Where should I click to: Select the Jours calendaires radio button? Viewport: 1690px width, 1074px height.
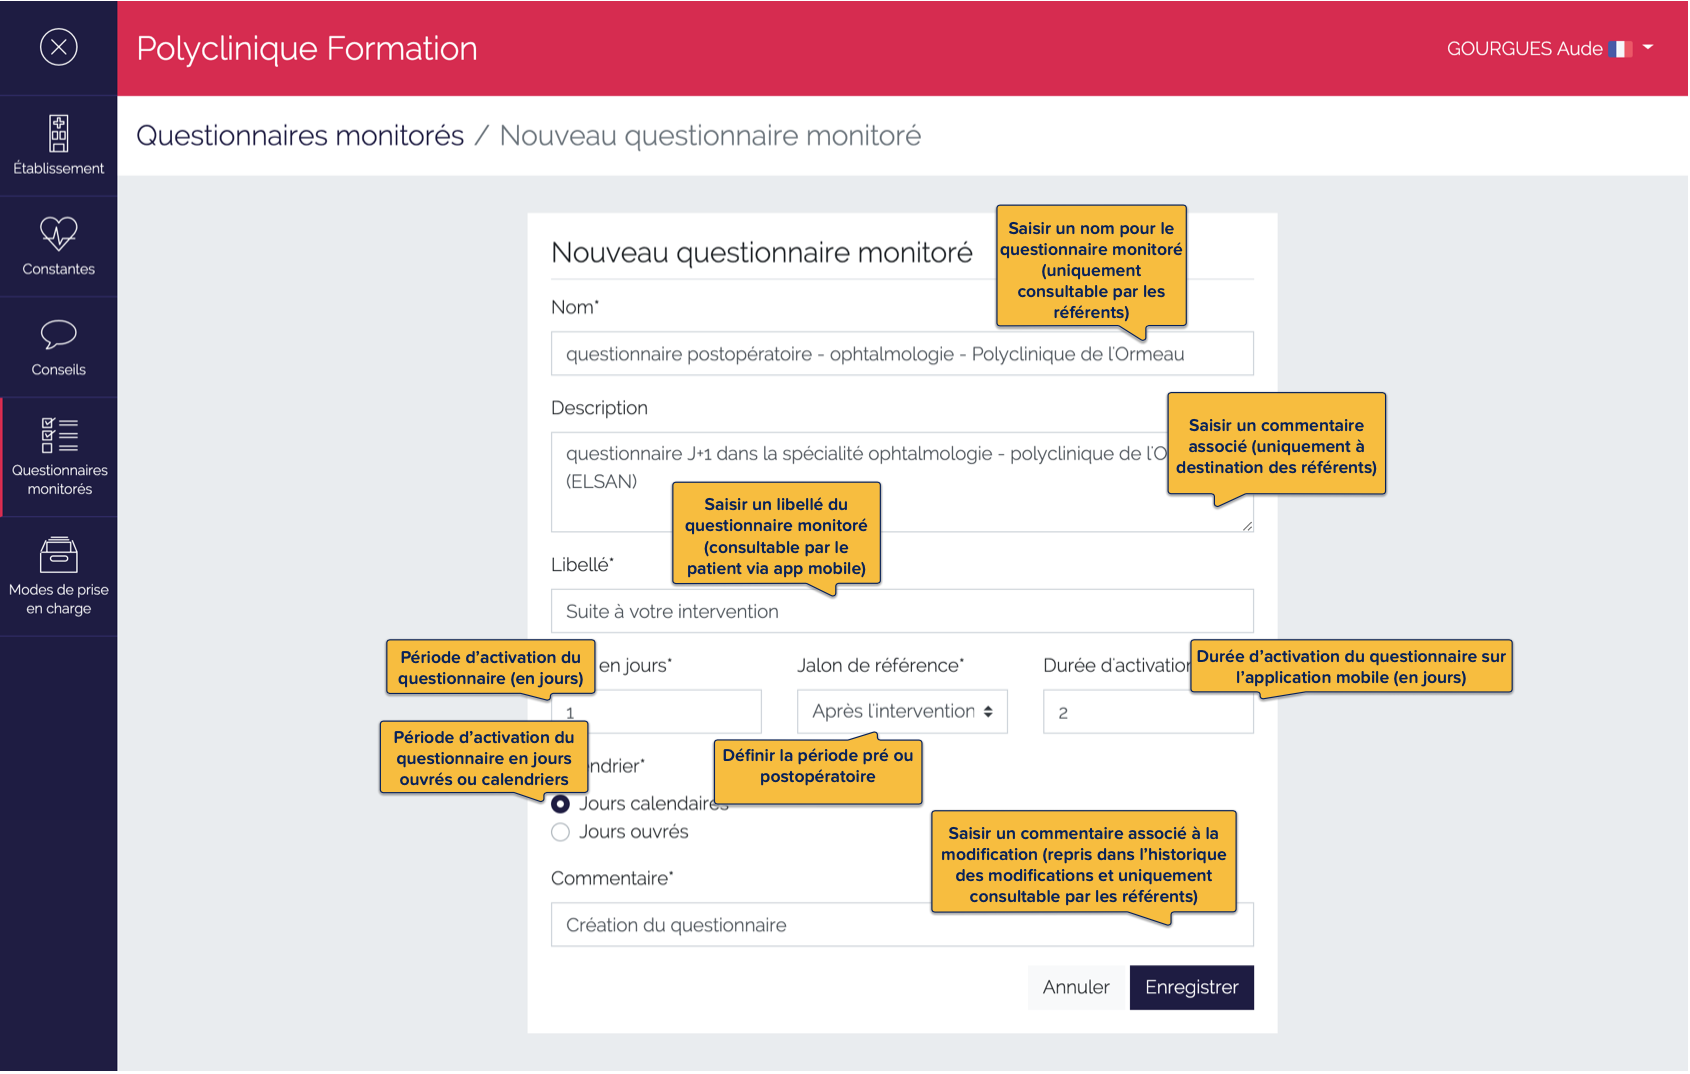(x=560, y=804)
